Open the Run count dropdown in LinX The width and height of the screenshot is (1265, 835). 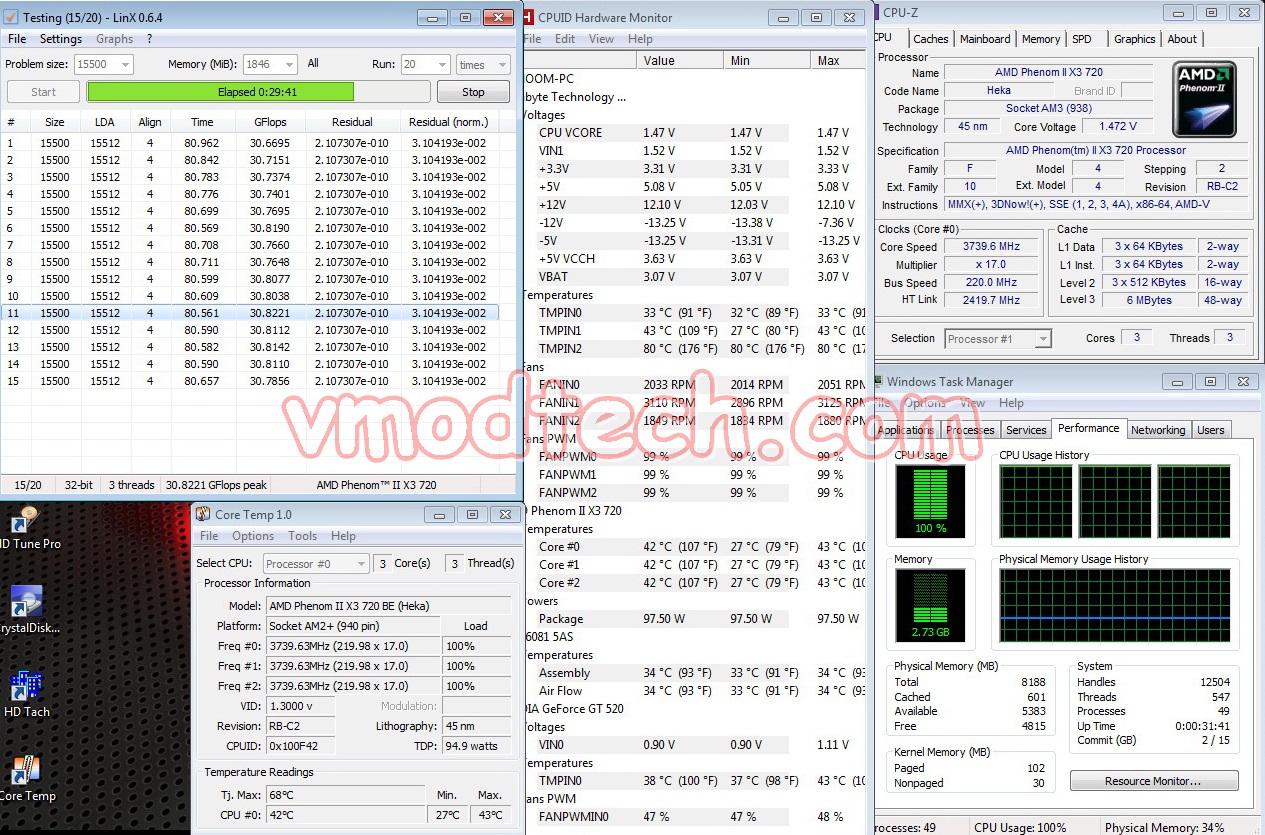pos(425,64)
